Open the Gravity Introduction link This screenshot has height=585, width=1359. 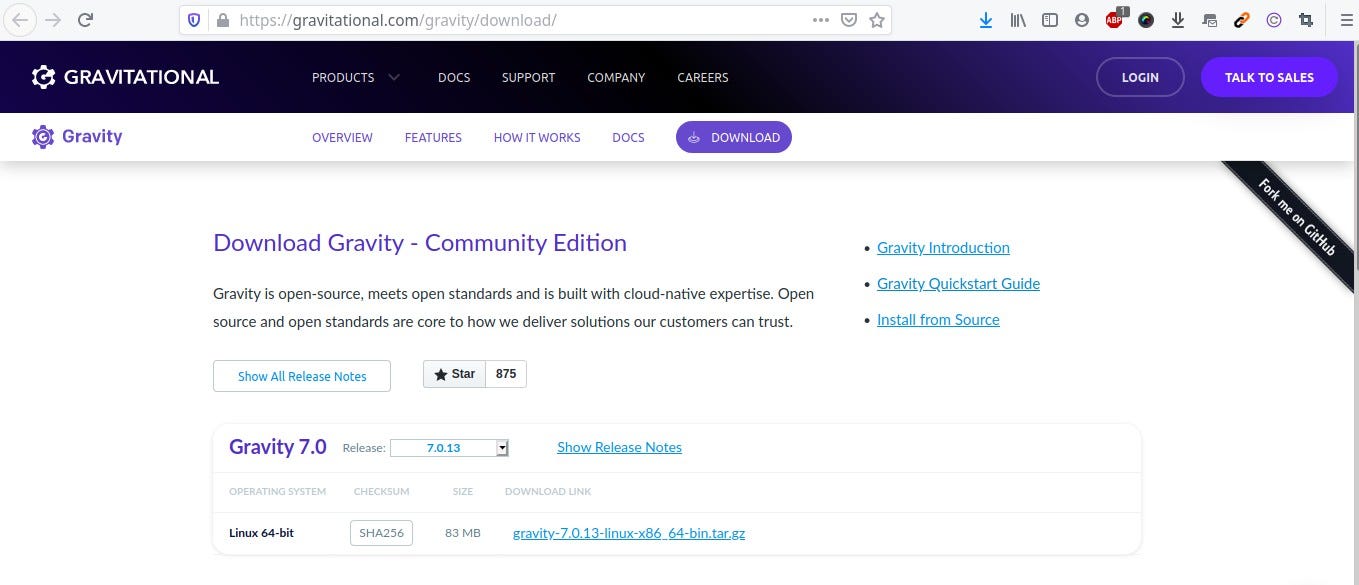pos(943,248)
